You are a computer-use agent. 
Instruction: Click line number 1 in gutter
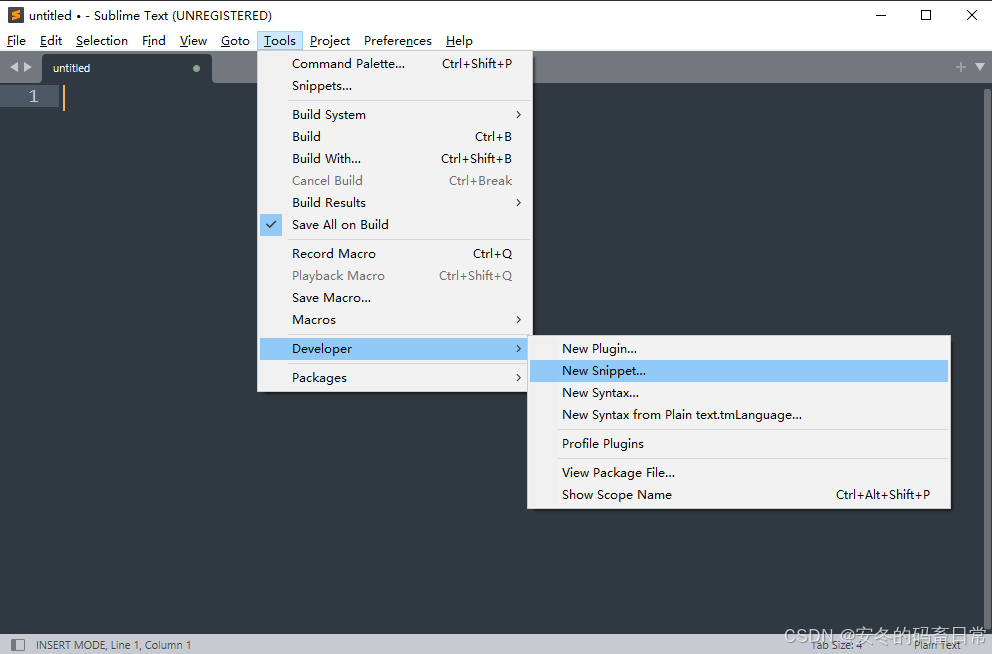[34, 96]
